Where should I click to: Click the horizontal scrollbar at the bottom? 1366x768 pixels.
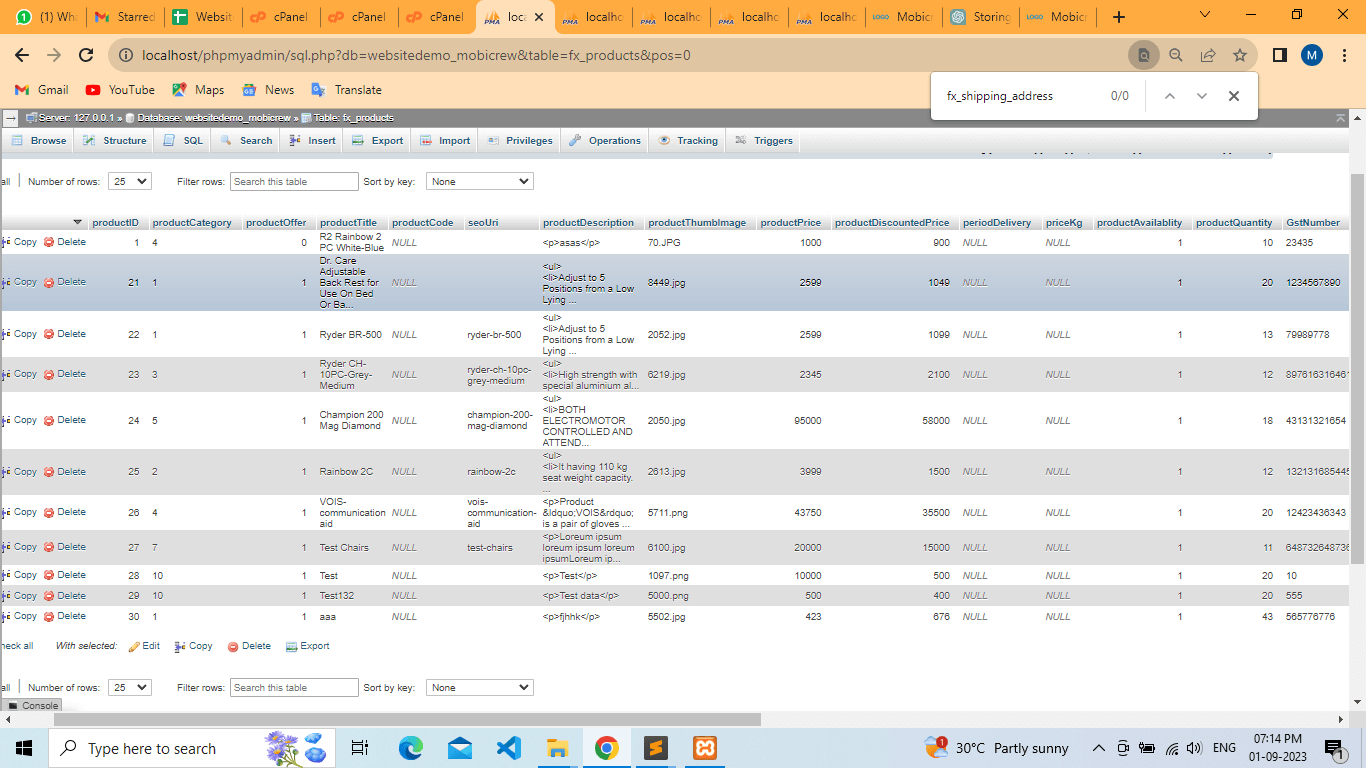coord(407,719)
